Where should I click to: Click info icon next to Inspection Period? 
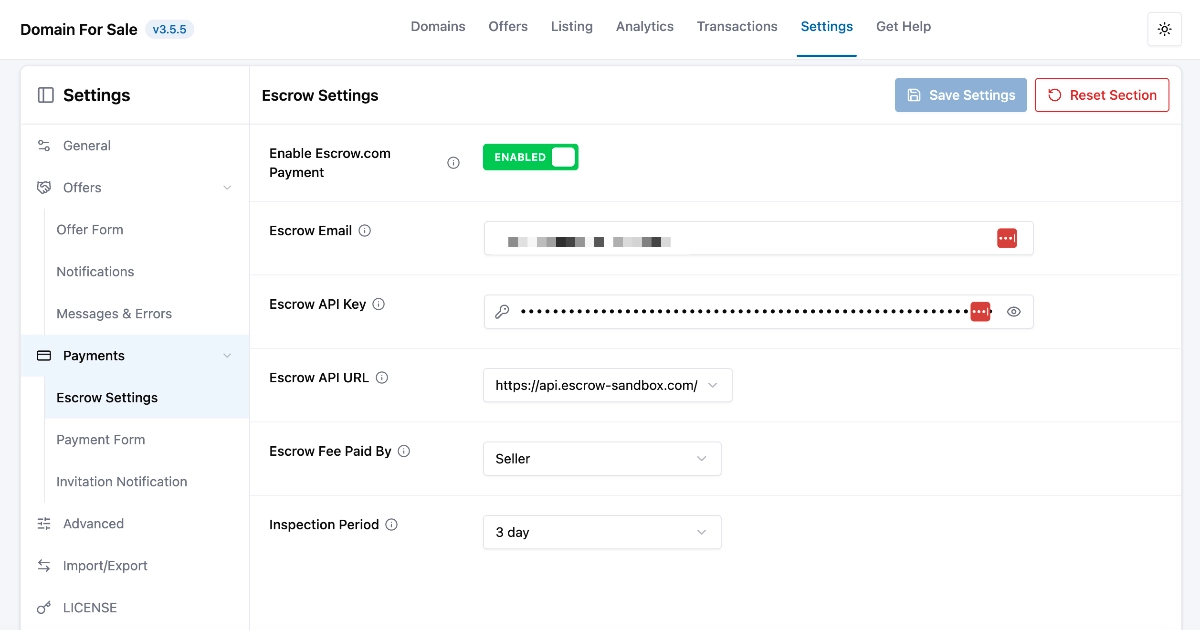[392, 525]
